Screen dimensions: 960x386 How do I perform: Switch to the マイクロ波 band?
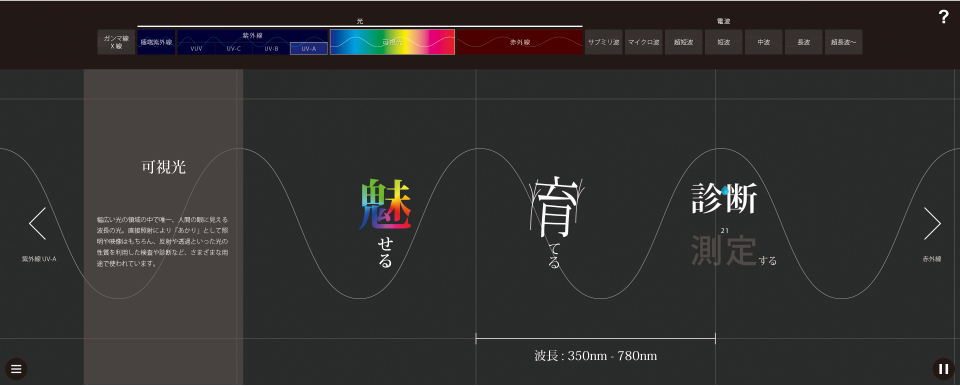[x=643, y=42]
